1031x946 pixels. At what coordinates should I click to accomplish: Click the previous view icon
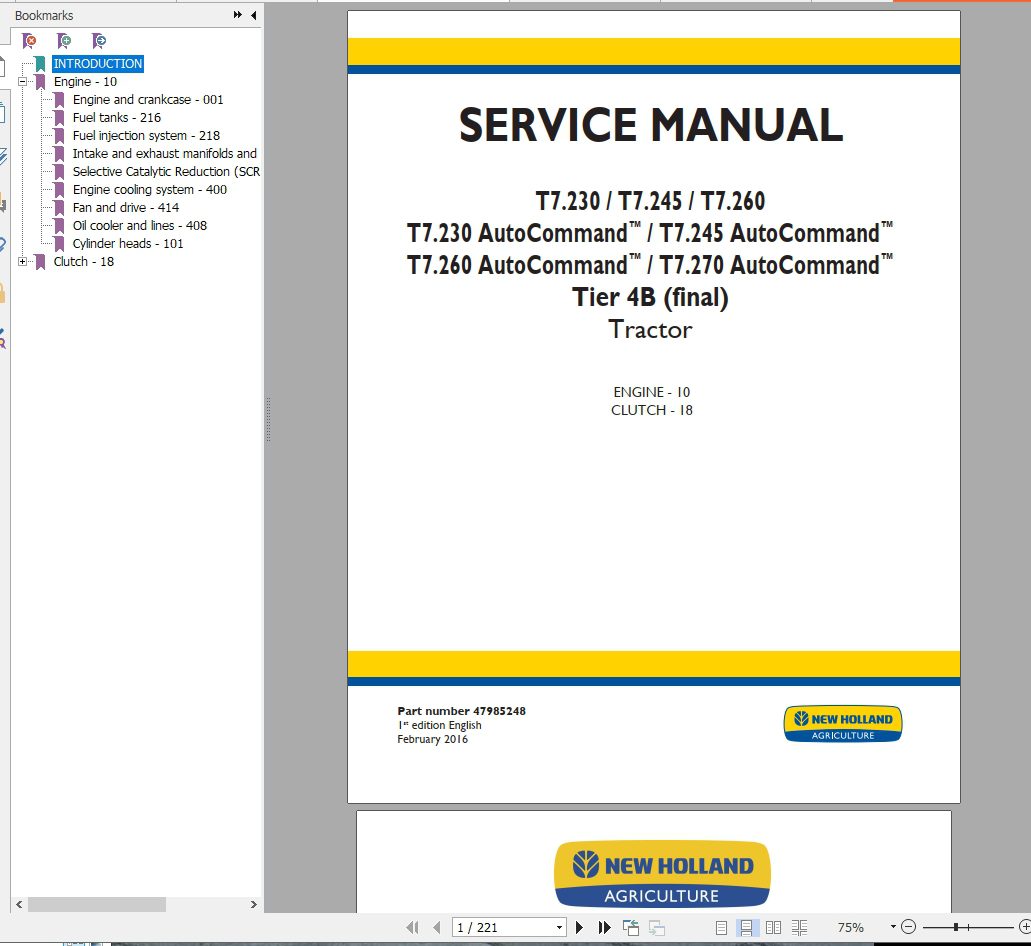631,927
